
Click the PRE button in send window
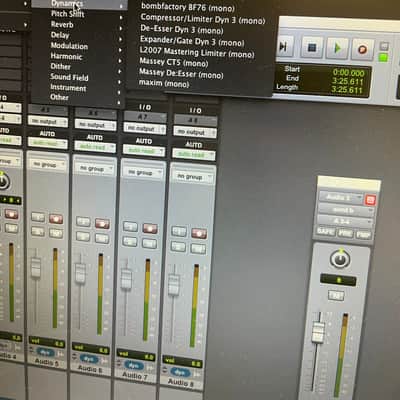click(345, 233)
